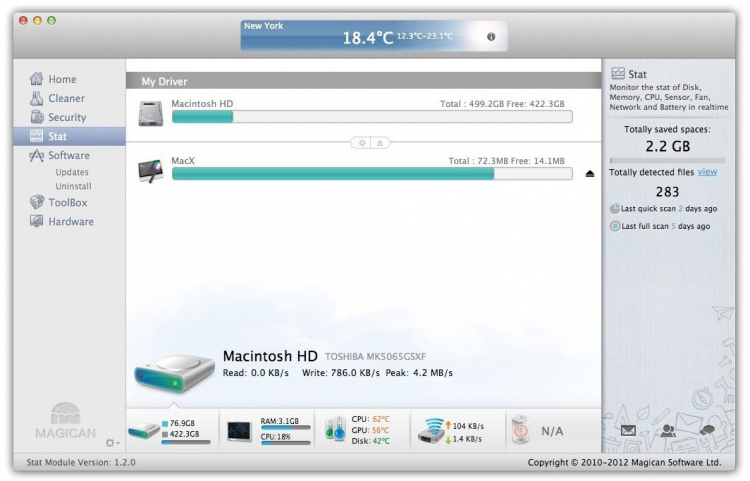Click the ToolBox cube icon
The image size is (750, 481).
pos(37,202)
